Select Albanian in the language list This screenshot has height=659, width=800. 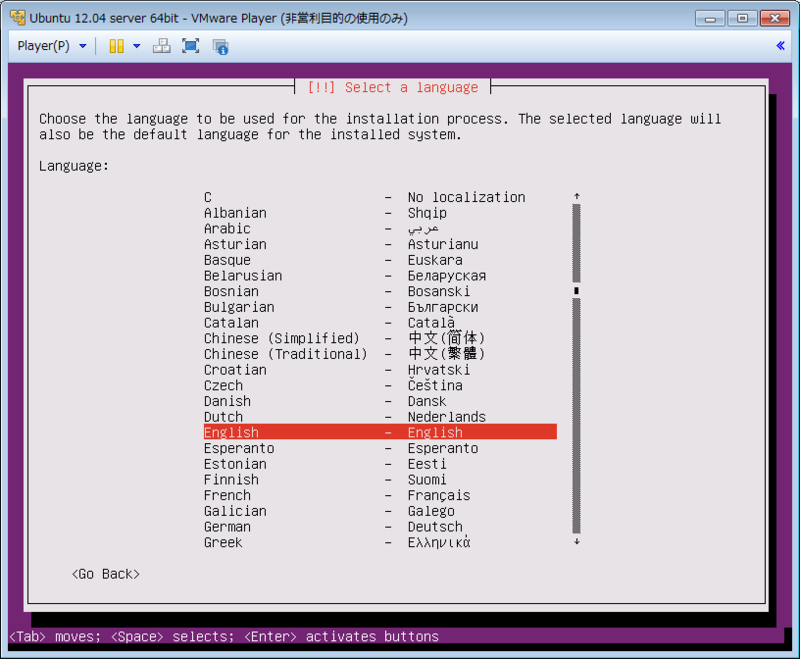[x=380, y=213]
